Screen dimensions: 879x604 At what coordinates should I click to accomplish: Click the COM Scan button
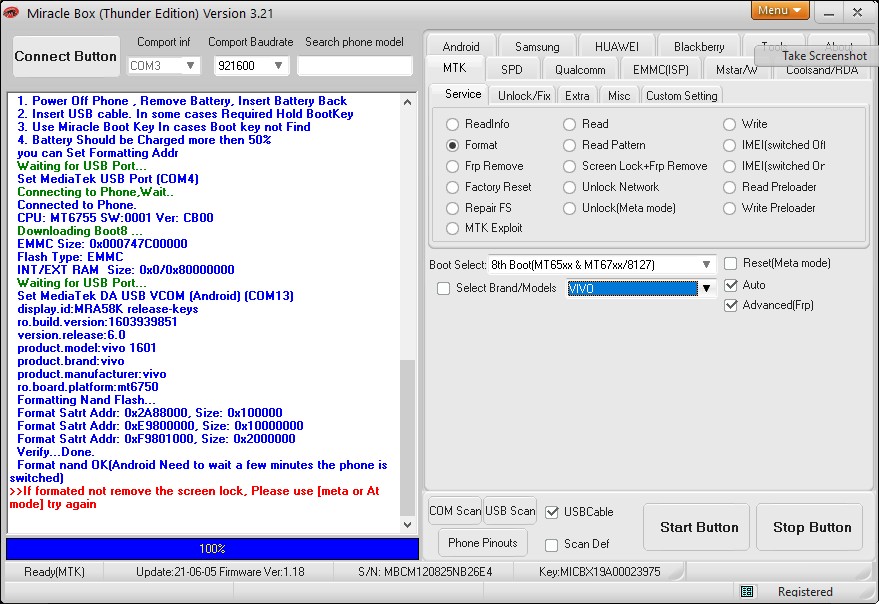point(455,511)
